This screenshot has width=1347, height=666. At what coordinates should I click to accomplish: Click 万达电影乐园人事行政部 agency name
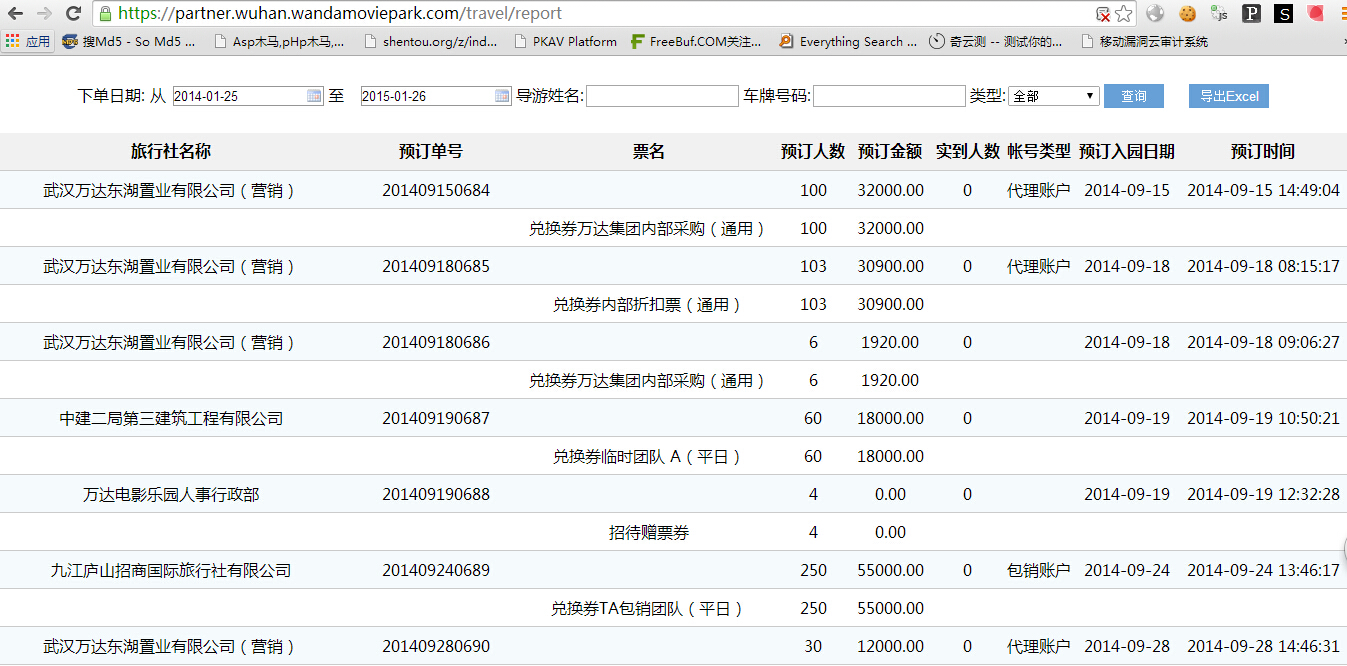[171, 494]
